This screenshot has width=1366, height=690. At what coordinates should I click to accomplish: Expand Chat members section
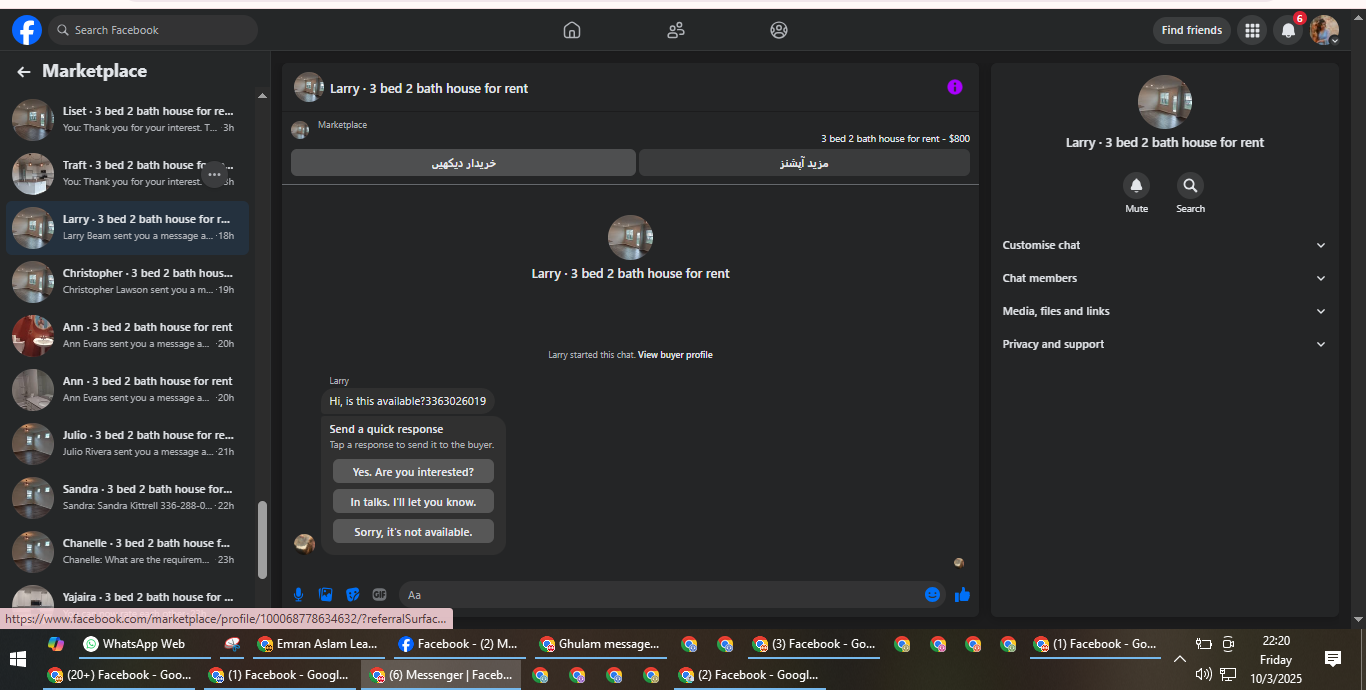tap(1164, 278)
